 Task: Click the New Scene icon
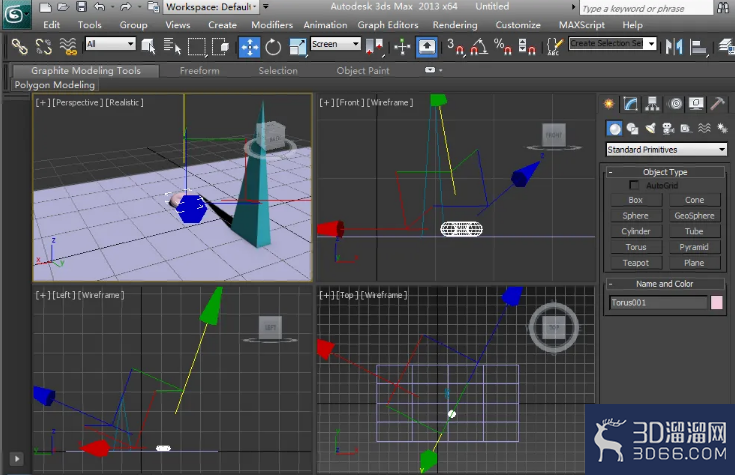pos(45,7)
